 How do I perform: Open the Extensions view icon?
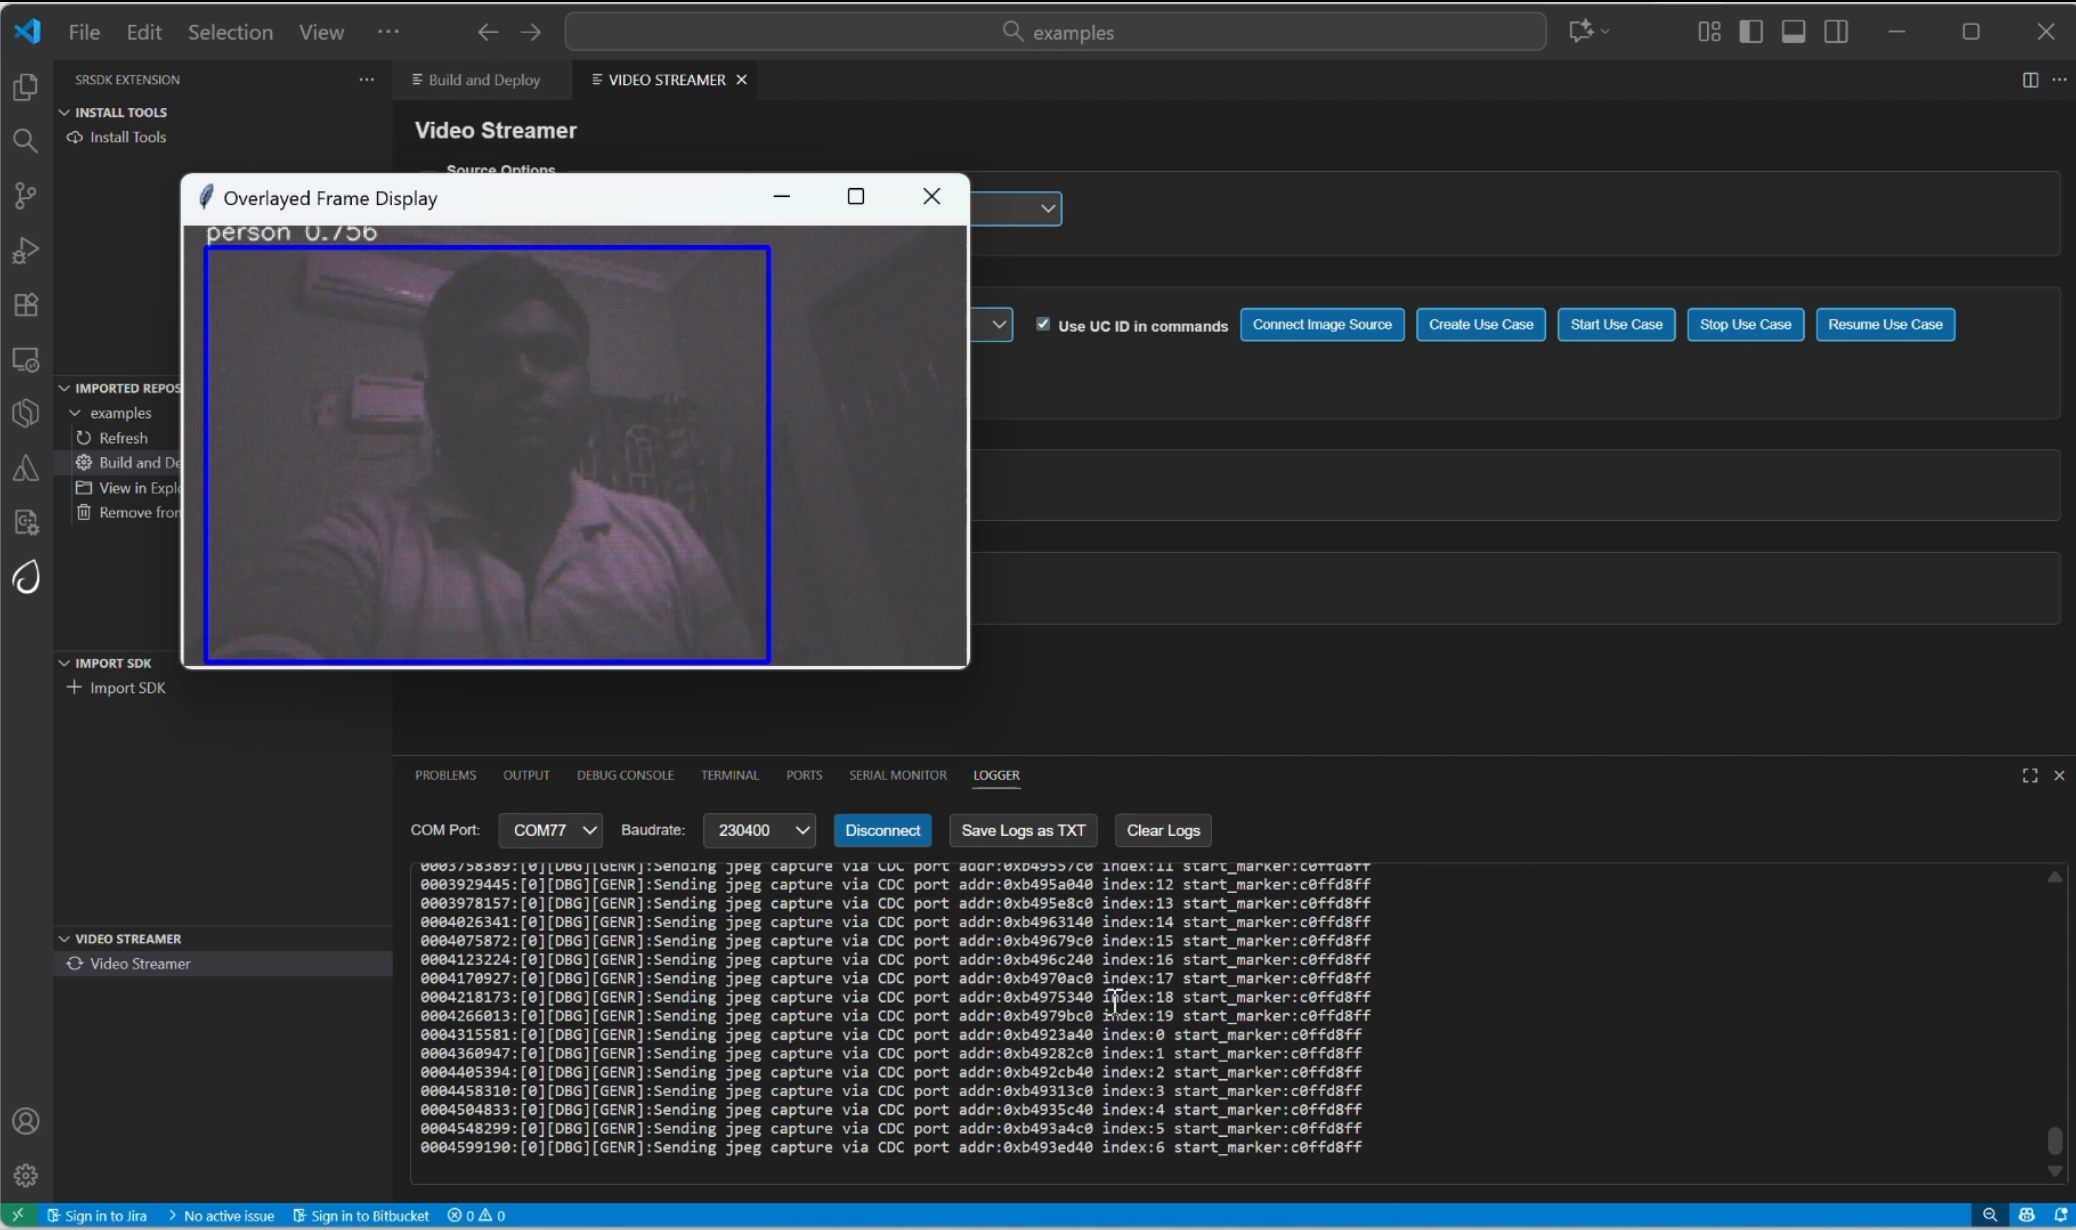point(26,304)
